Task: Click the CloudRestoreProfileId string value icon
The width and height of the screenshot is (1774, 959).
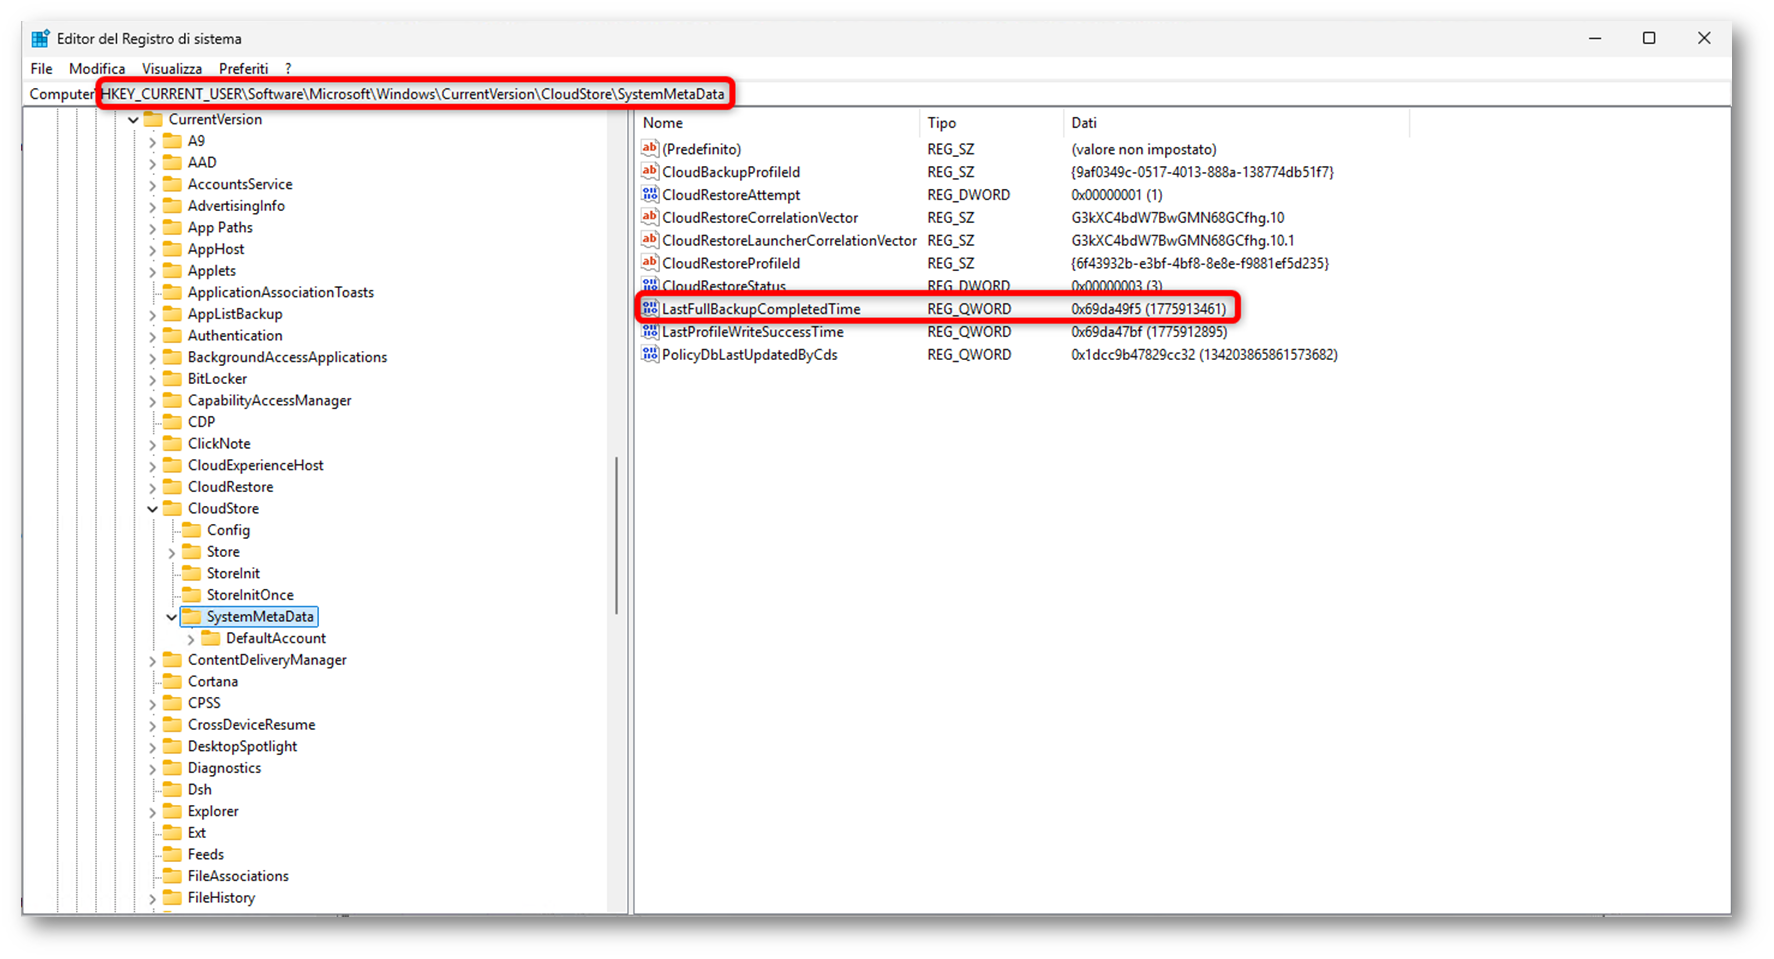Action: point(650,264)
